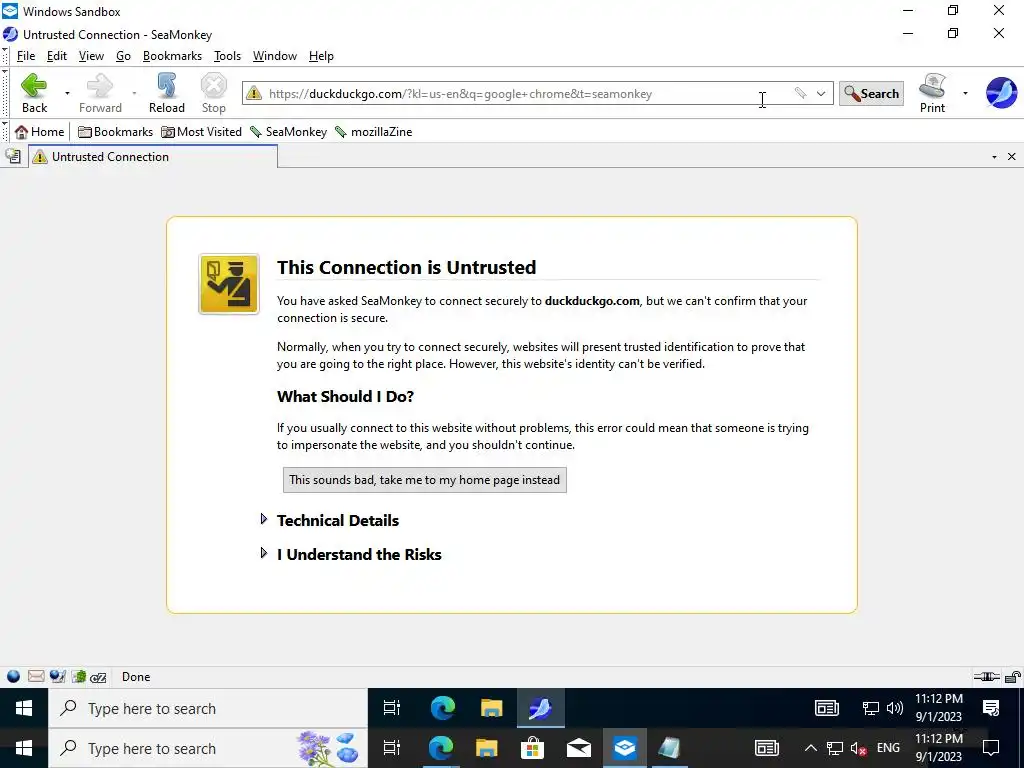Reload the current page
The image size is (1024, 768).
tap(167, 93)
